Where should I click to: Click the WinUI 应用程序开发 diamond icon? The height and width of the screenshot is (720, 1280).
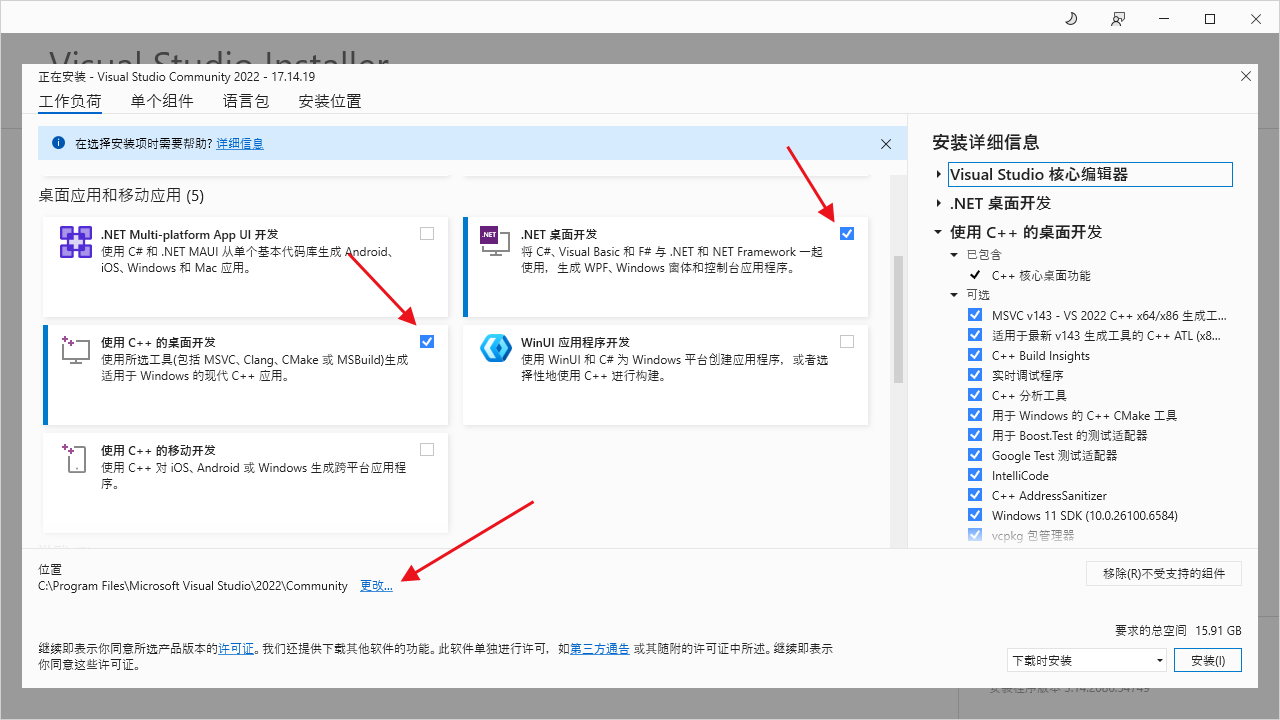(x=495, y=350)
